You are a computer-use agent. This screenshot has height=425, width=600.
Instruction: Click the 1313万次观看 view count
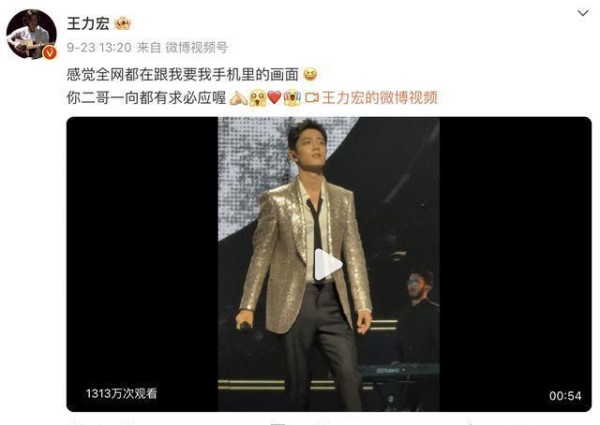[121, 394]
